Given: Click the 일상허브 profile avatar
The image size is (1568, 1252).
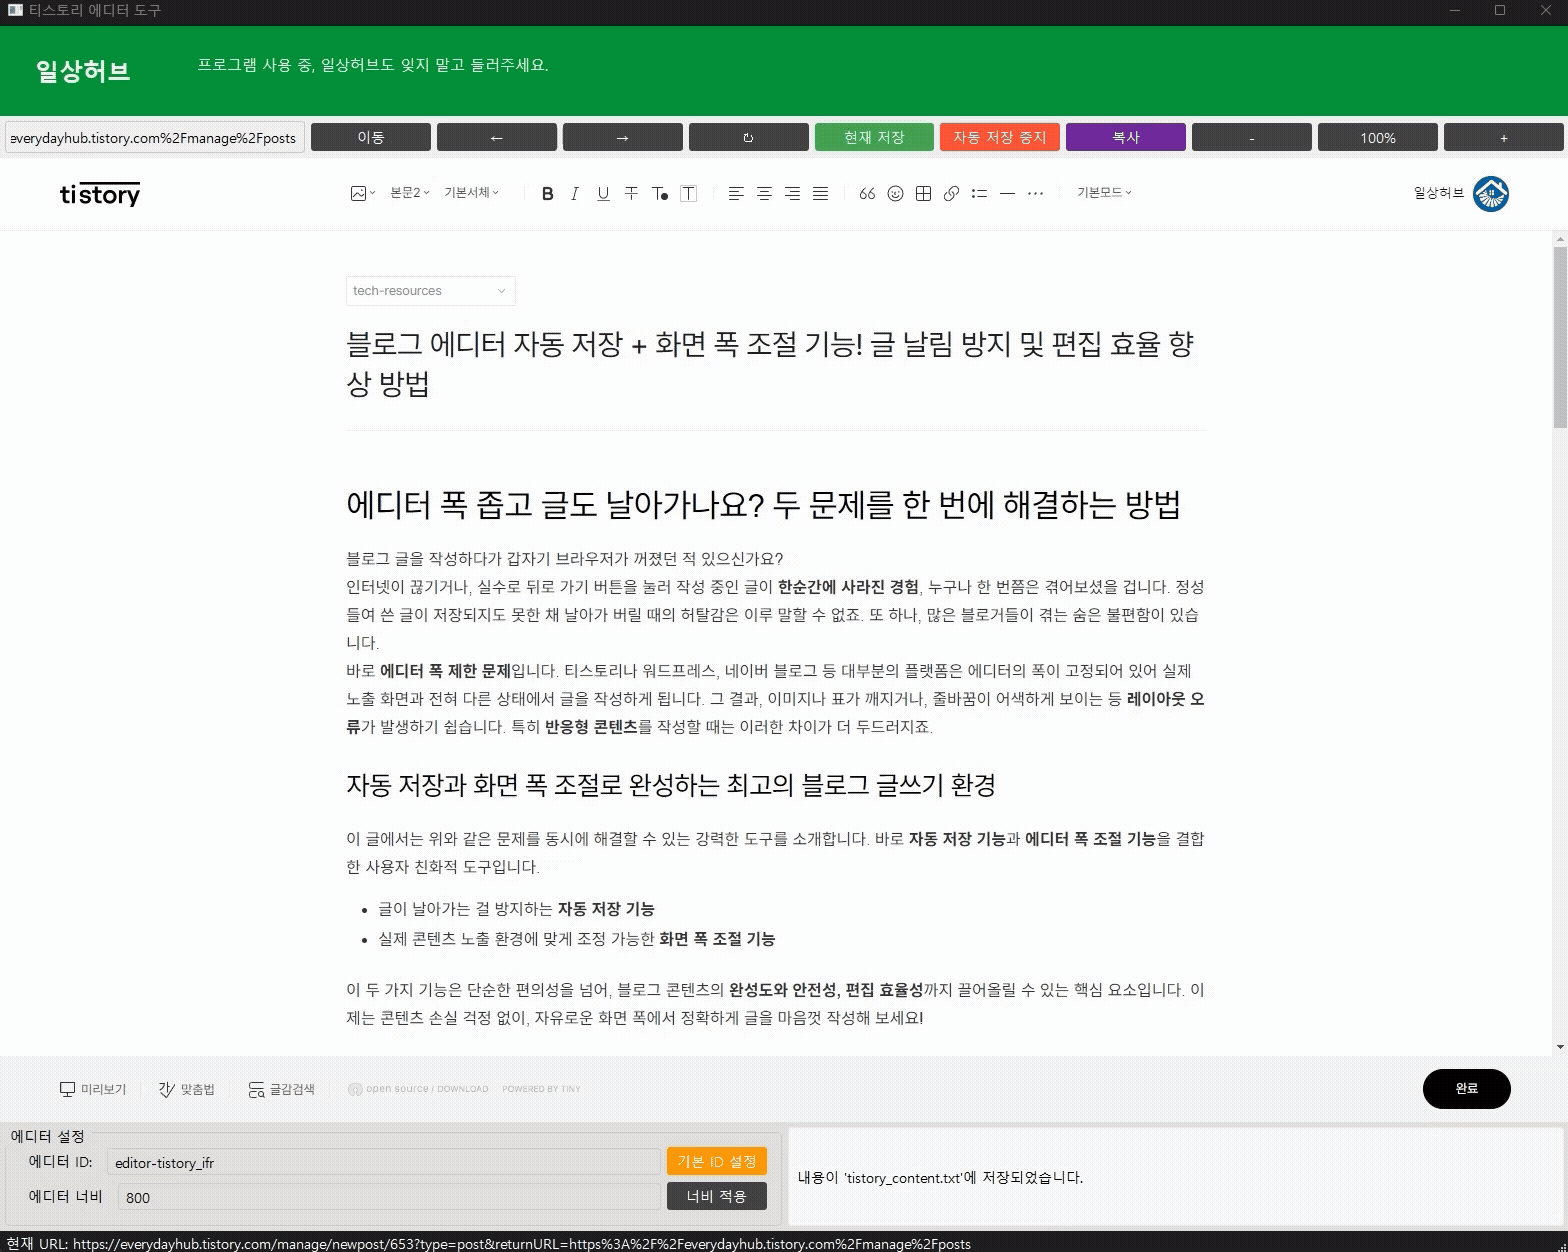Looking at the screenshot, I should [x=1491, y=194].
